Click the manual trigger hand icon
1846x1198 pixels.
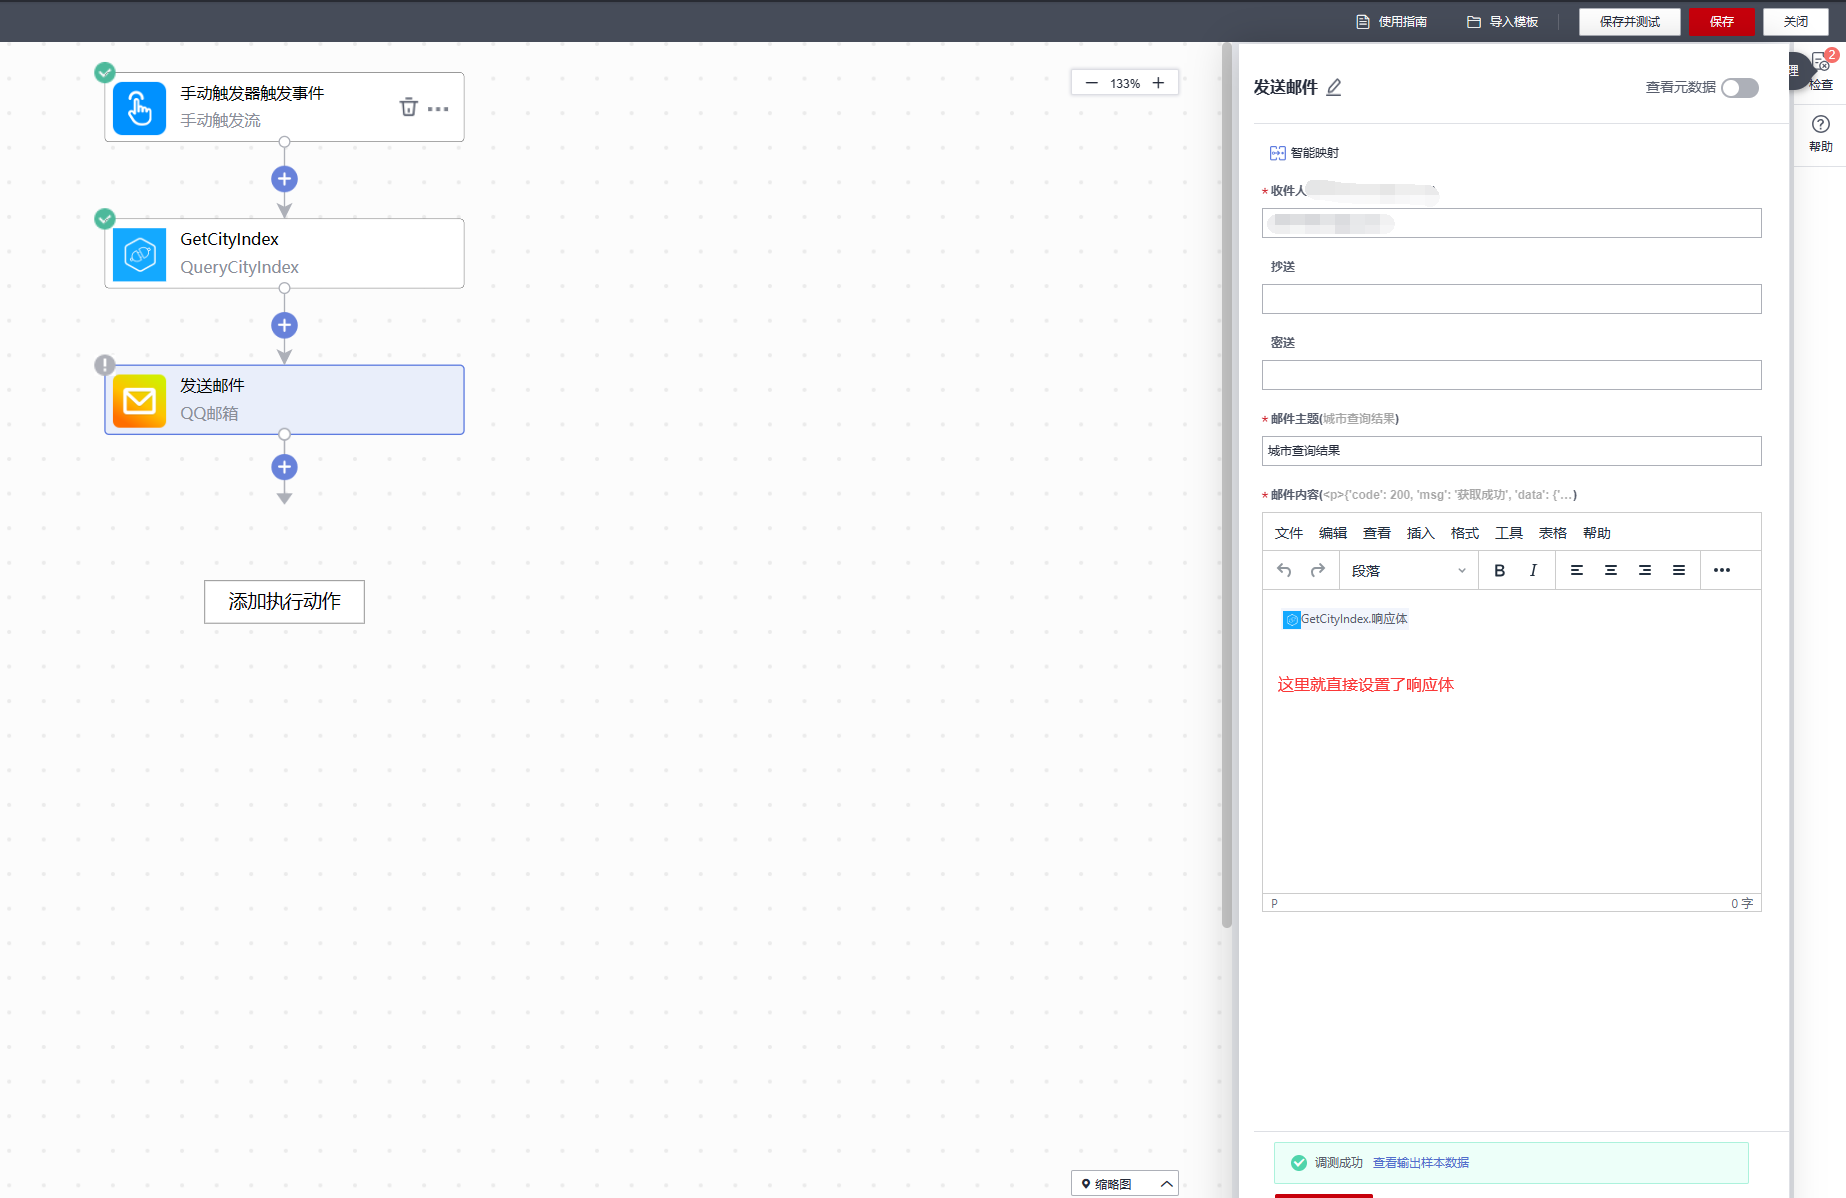coord(139,108)
